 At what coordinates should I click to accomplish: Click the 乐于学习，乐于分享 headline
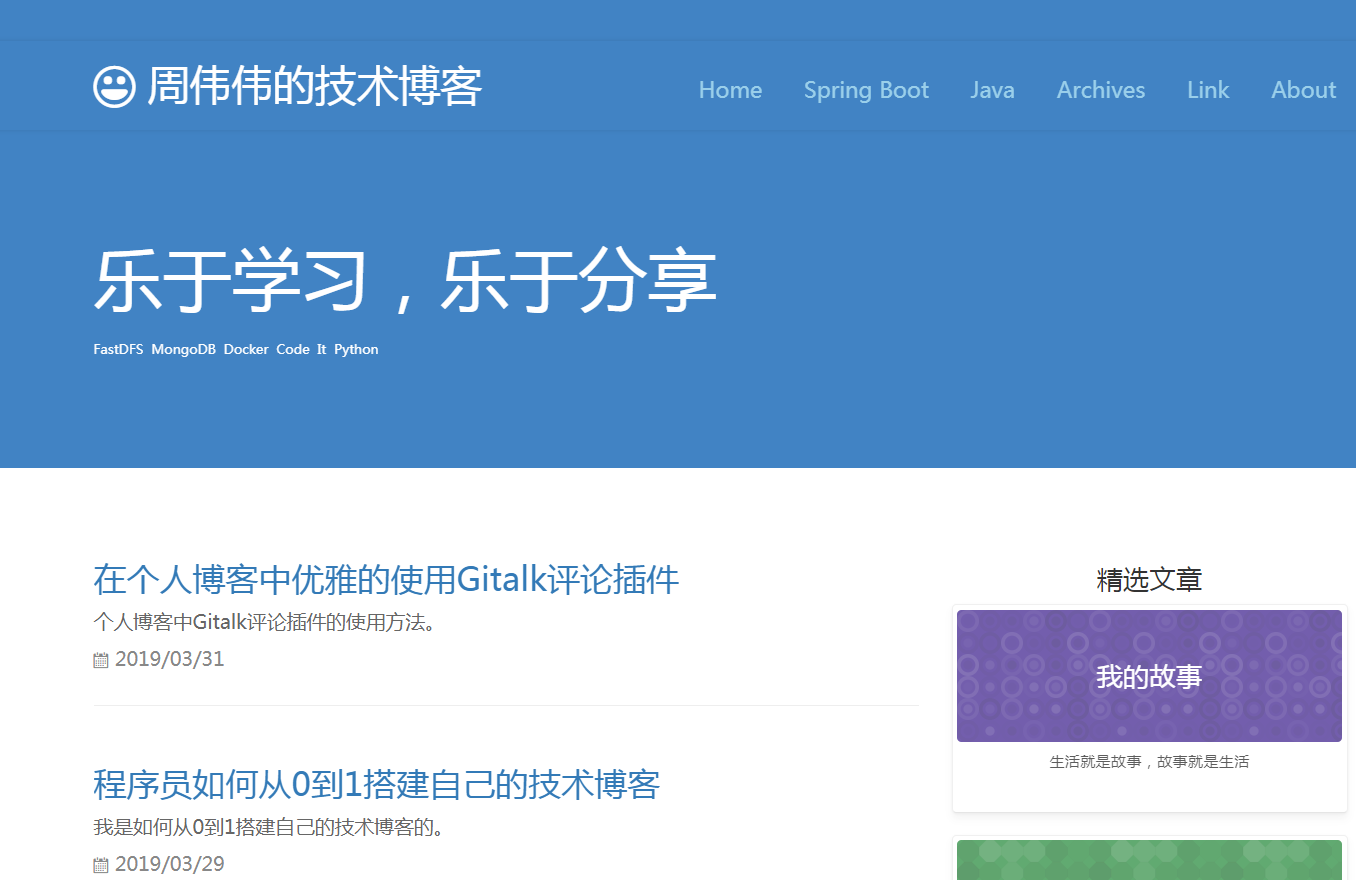coord(406,281)
